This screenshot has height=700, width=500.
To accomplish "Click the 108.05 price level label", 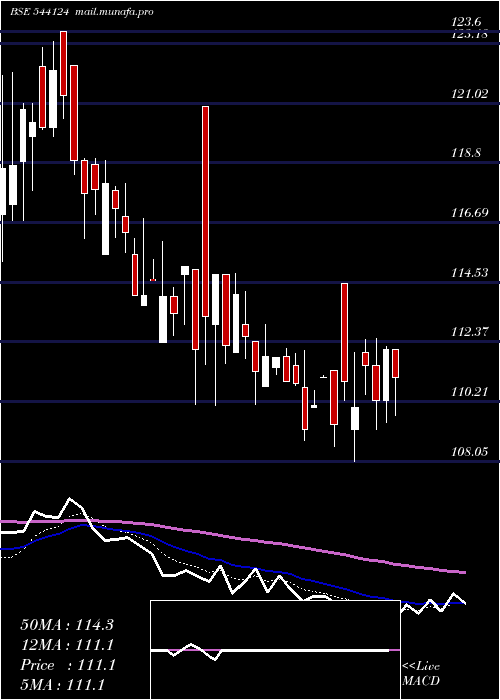I will pyautogui.click(x=469, y=452).
